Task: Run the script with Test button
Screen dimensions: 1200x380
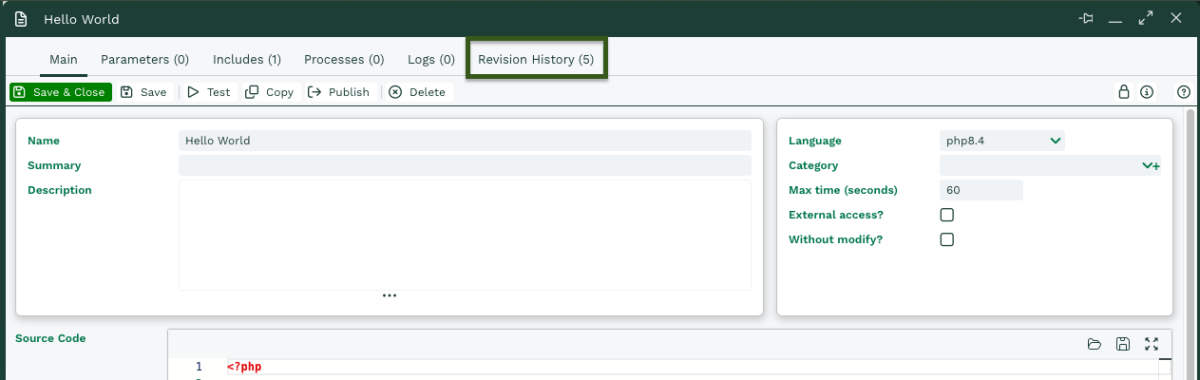Action: click(x=209, y=92)
